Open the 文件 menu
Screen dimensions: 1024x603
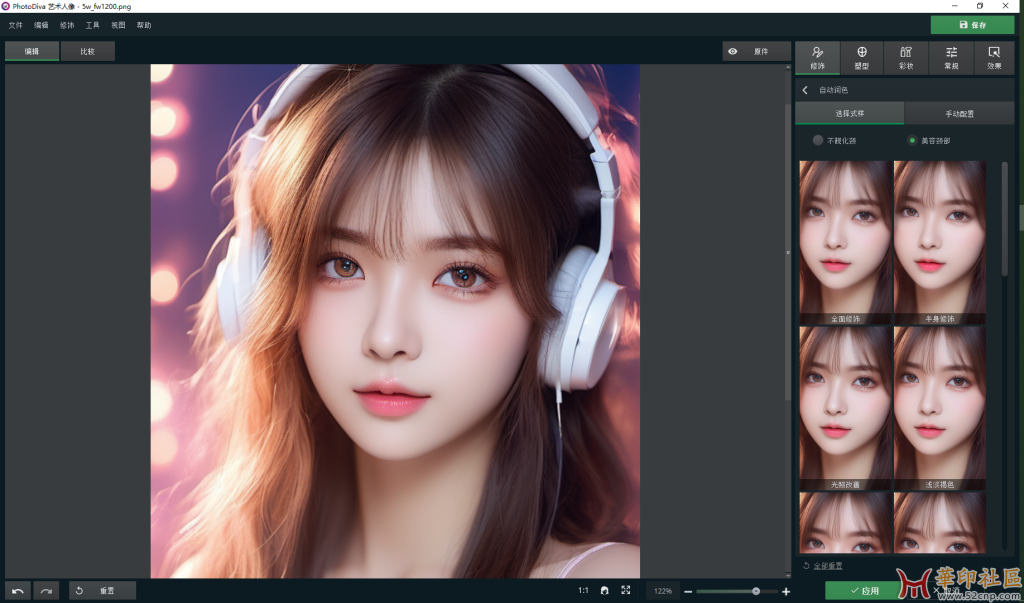point(16,25)
